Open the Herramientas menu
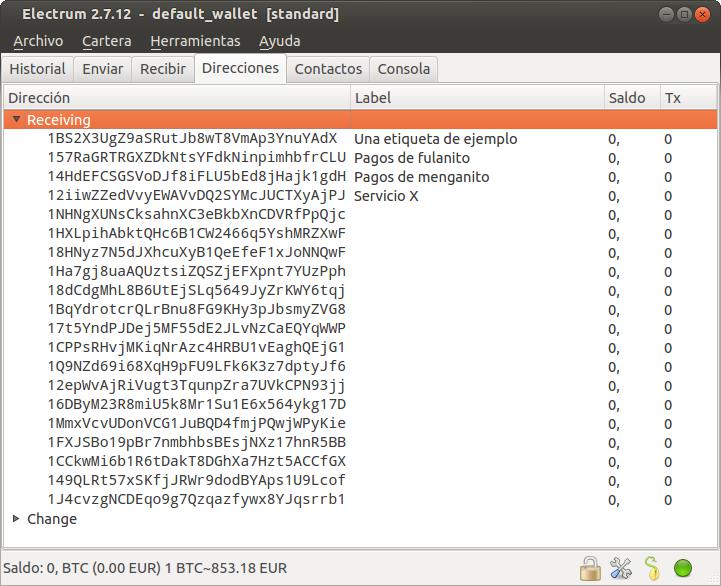The width and height of the screenshot is (721, 586). [195, 41]
